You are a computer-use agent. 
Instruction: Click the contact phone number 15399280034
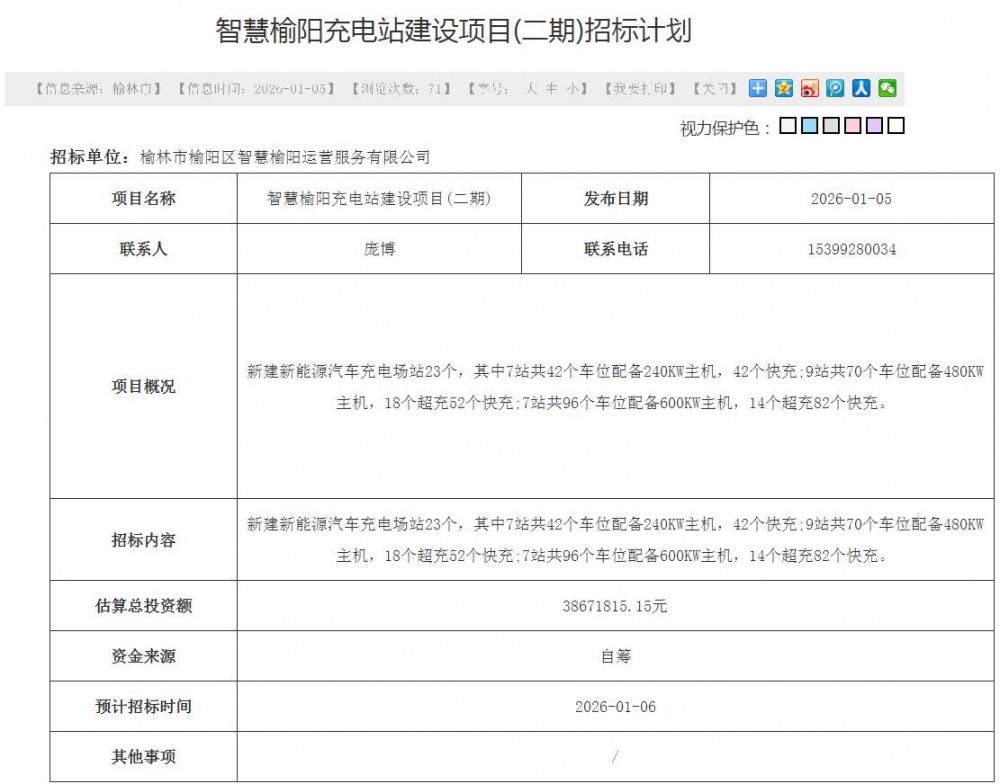click(851, 249)
